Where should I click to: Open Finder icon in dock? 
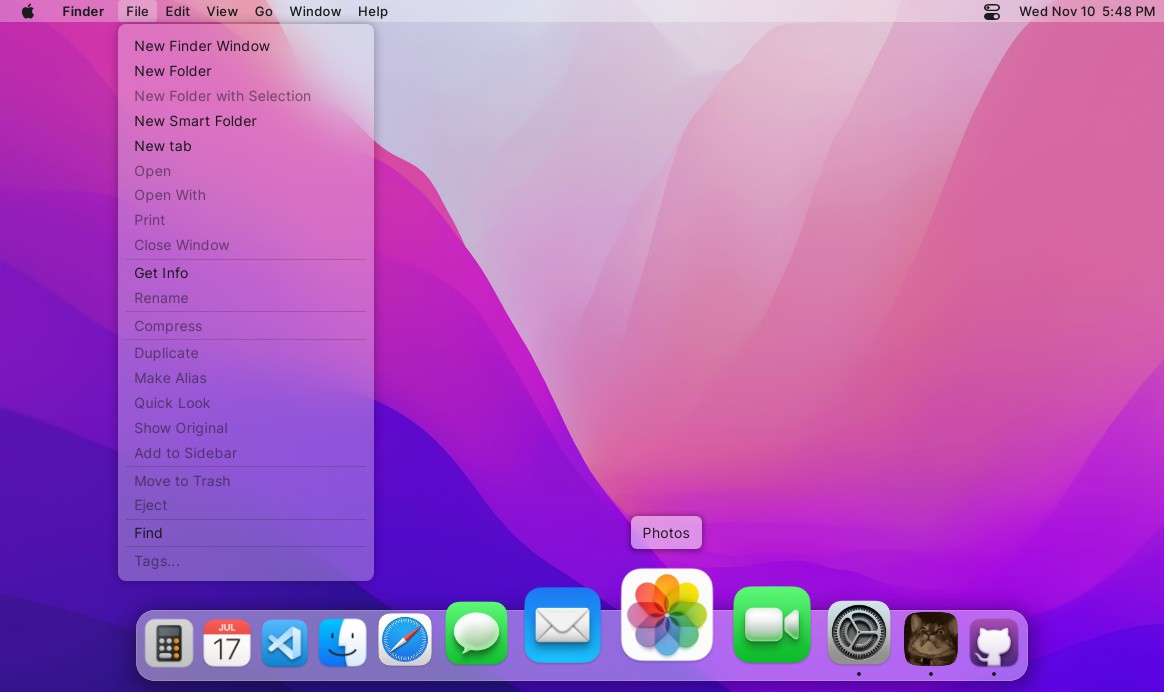(x=342, y=642)
